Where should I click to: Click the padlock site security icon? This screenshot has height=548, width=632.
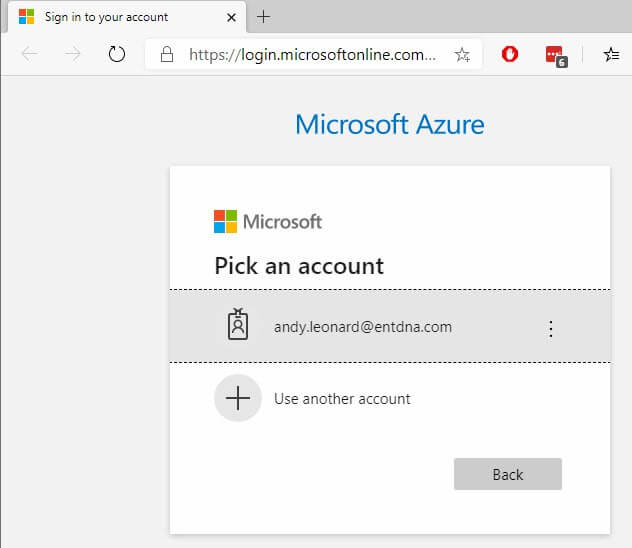coord(167,54)
